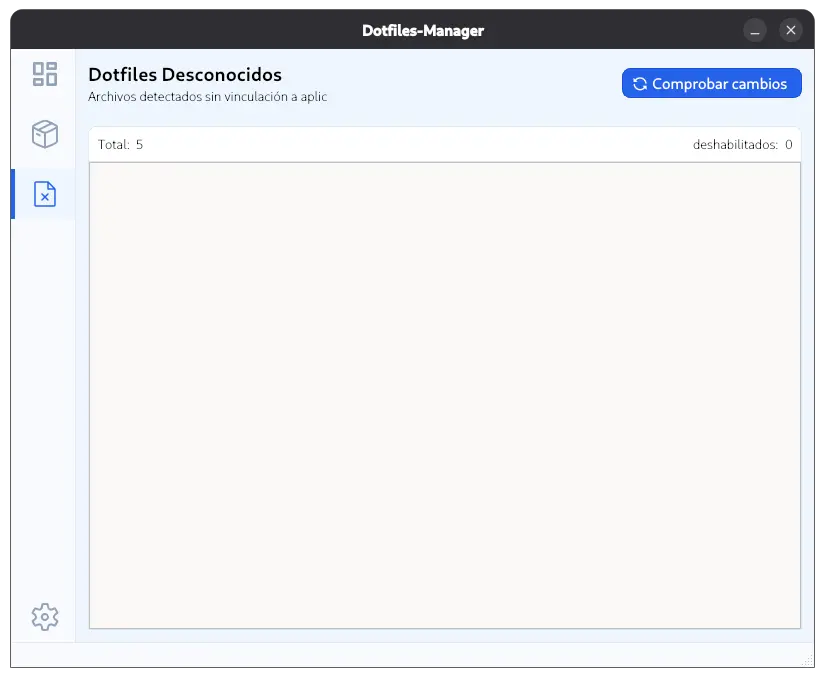Click inside the empty dotfiles list area
This screenshot has height=678, width=825.
445,395
